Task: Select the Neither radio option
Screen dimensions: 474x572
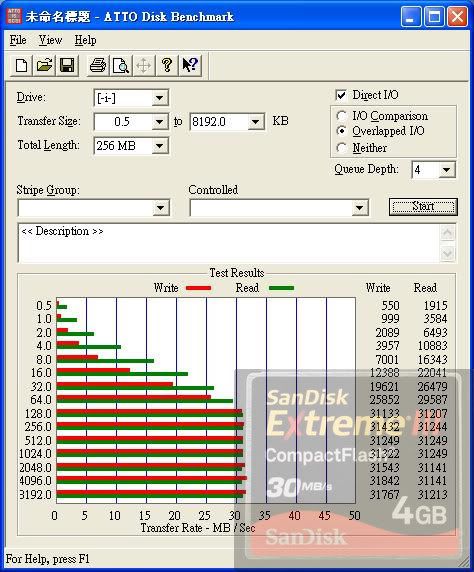Action: click(342, 148)
